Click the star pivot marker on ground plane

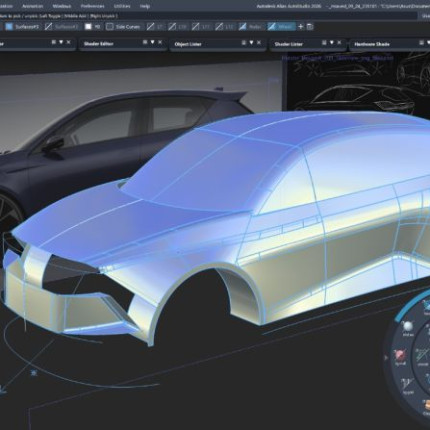(x=34, y=373)
